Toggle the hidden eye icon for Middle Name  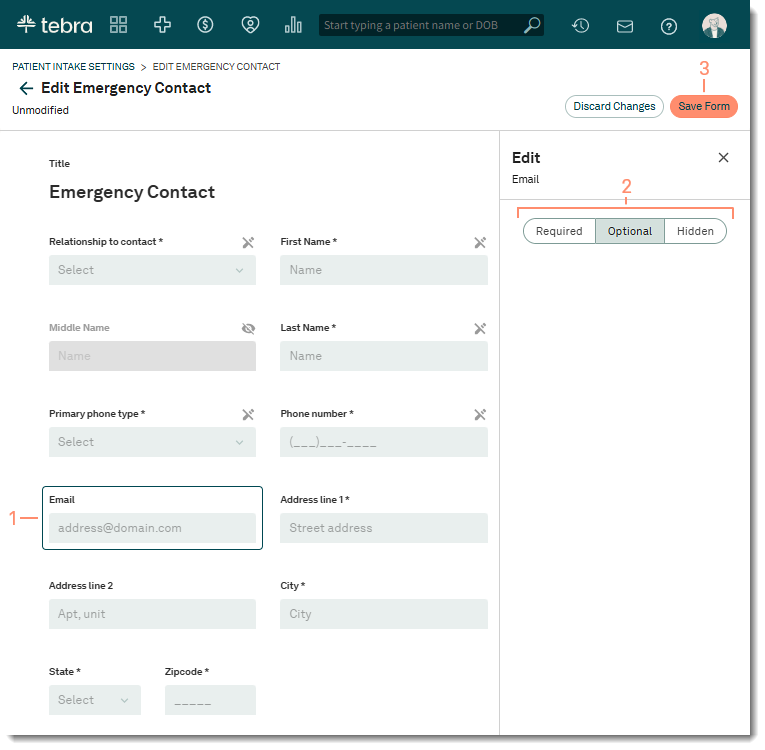pos(248,328)
